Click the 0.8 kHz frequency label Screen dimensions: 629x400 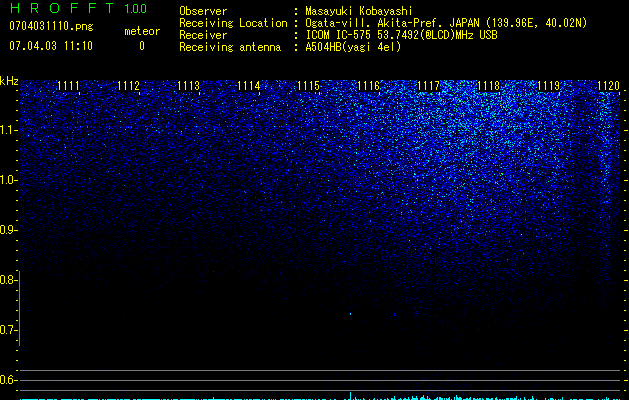(x=8, y=280)
